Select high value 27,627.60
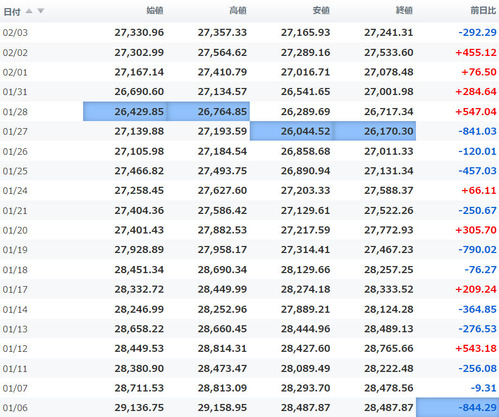The height and width of the screenshot is (417, 499). pyautogui.click(x=222, y=190)
